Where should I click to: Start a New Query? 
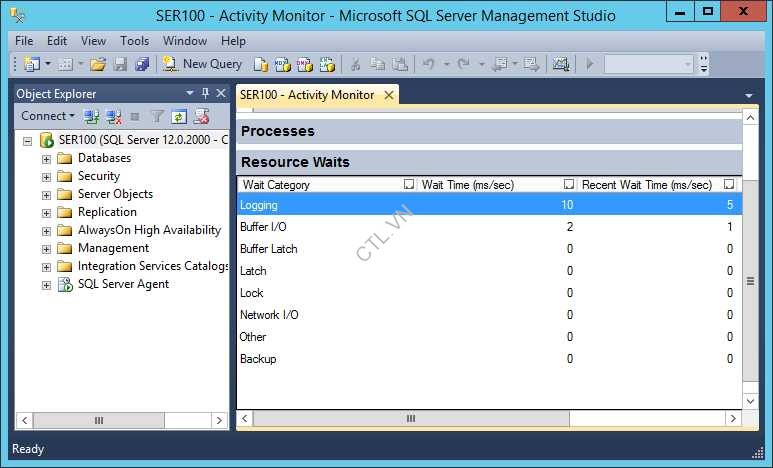click(x=202, y=64)
